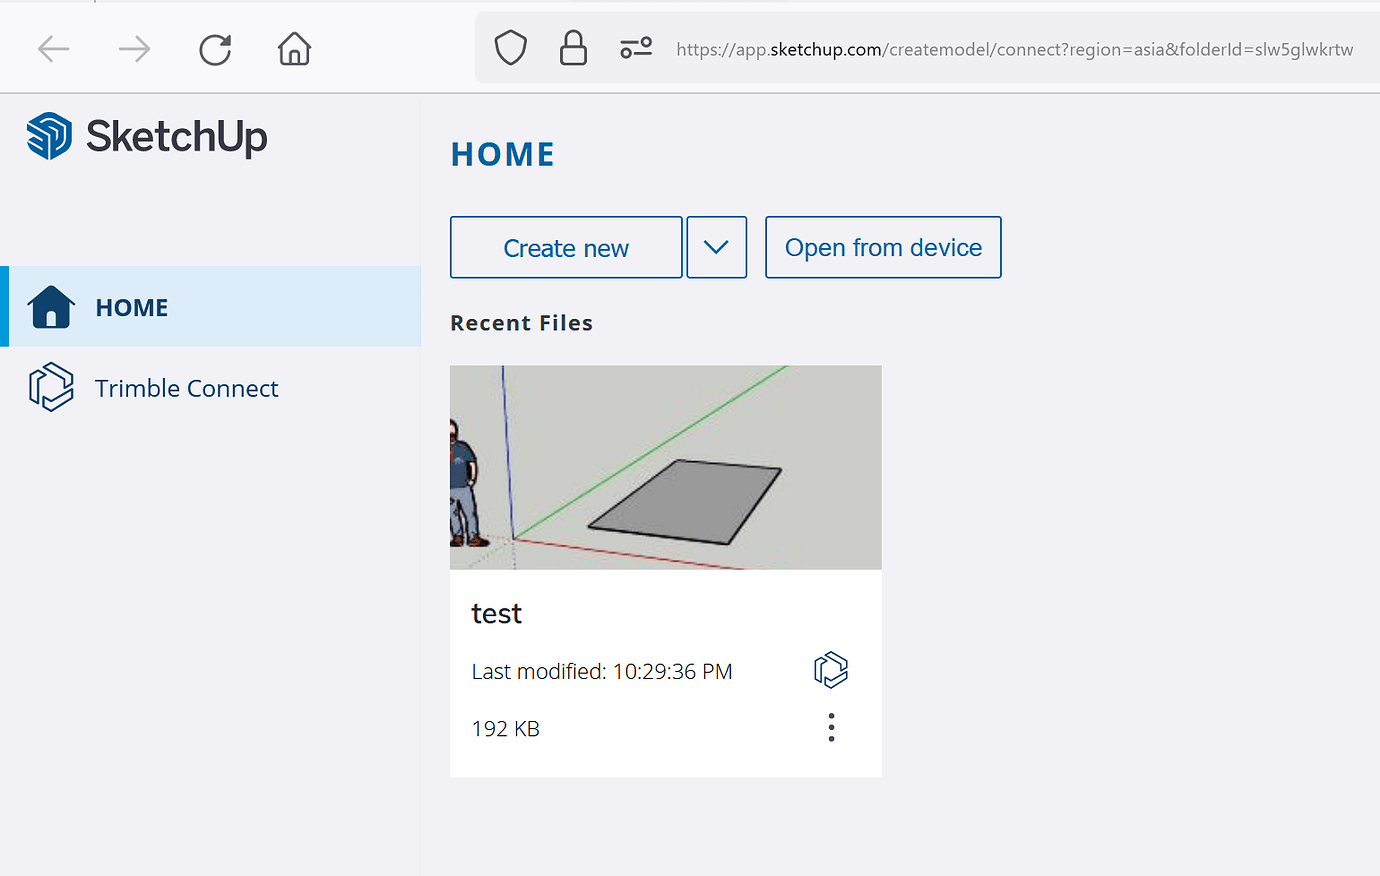1380x876 pixels.
Task: Click the browser back arrow
Action: (53, 48)
